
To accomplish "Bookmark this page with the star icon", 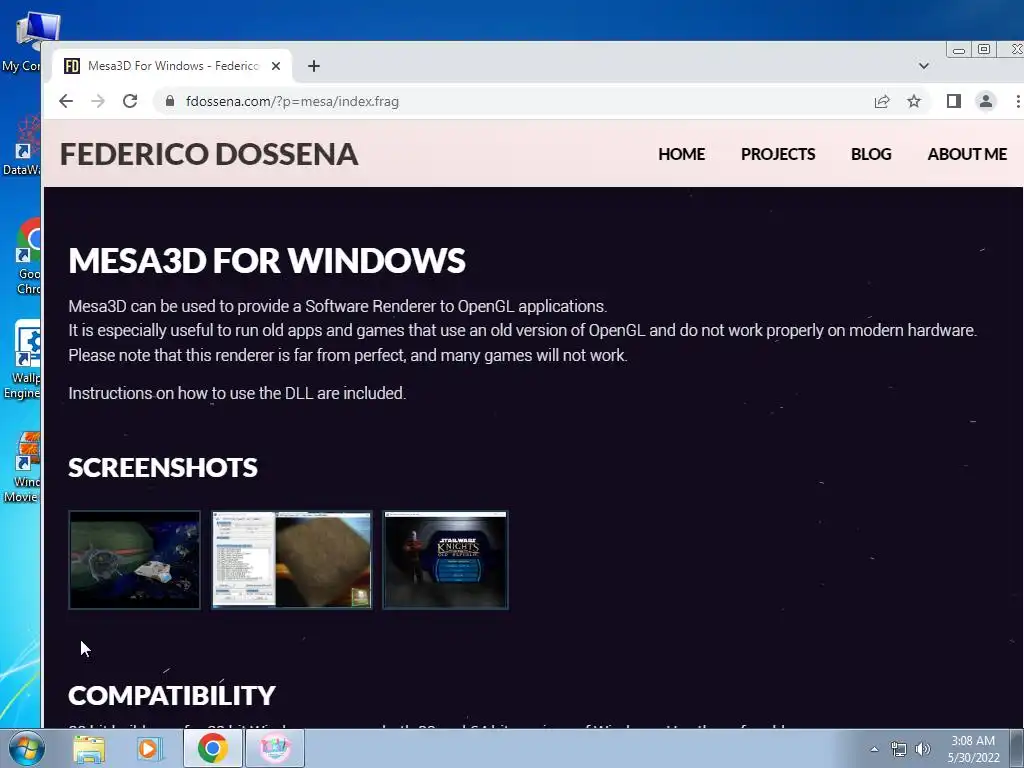I will [x=914, y=101].
